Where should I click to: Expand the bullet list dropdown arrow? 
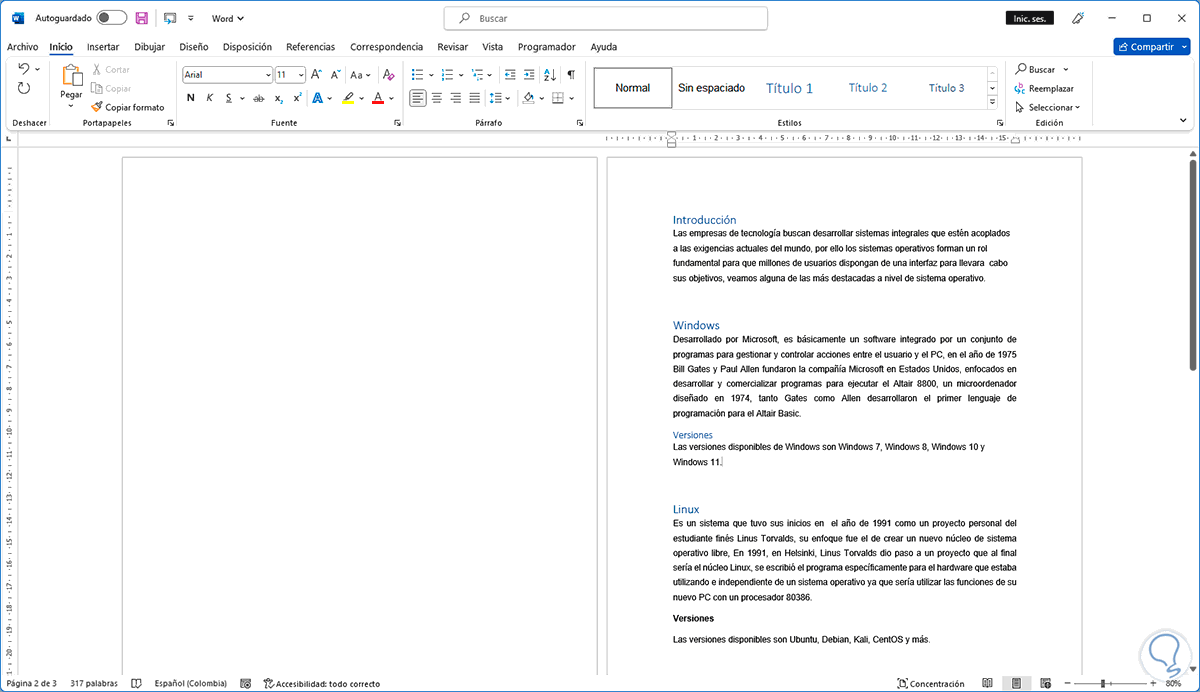431,75
